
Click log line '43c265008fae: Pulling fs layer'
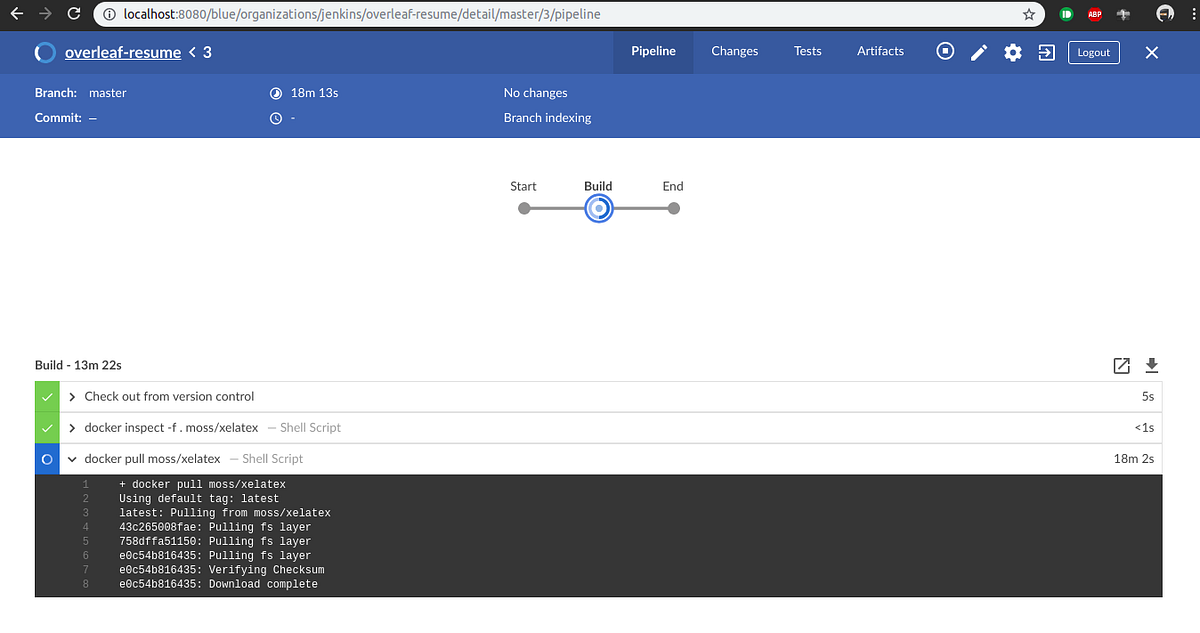tap(215, 527)
